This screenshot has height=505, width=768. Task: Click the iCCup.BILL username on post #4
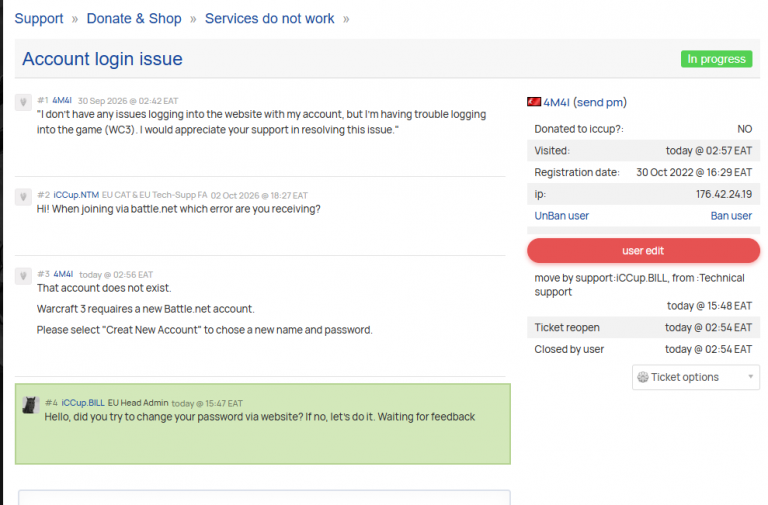(x=83, y=403)
